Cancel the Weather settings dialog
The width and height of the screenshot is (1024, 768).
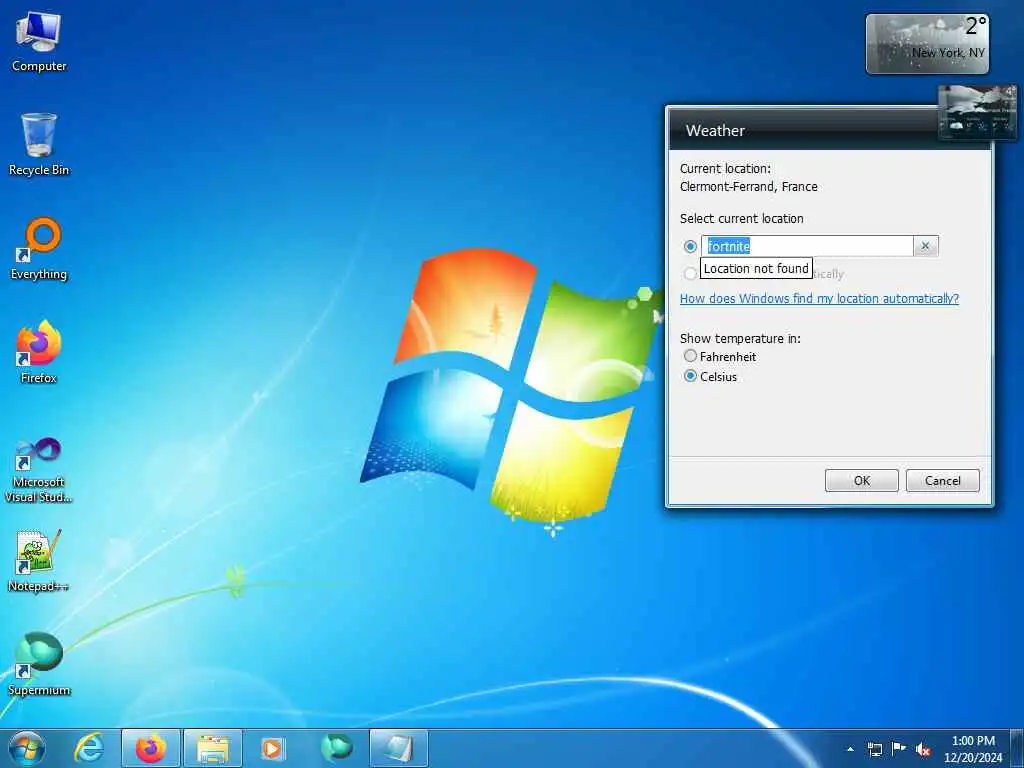coord(942,481)
